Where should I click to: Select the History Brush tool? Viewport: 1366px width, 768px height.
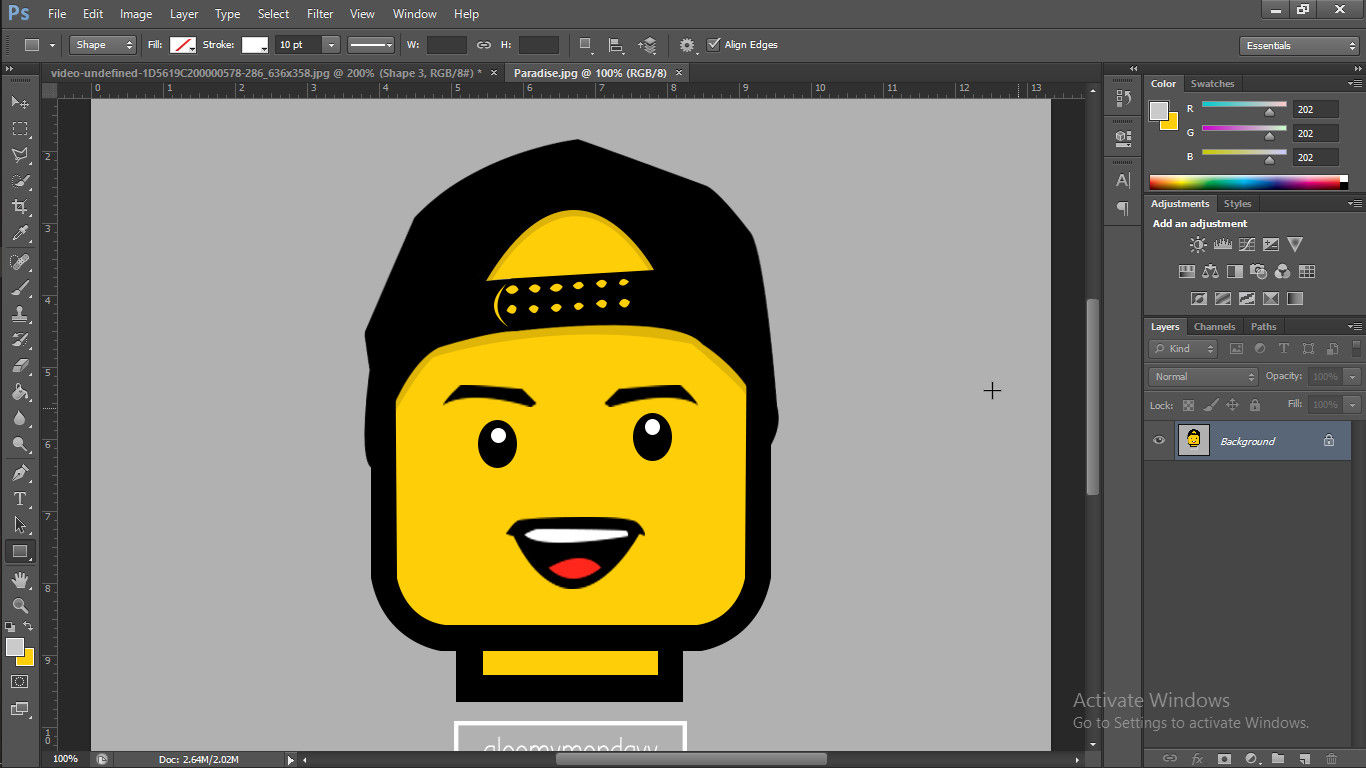20,340
